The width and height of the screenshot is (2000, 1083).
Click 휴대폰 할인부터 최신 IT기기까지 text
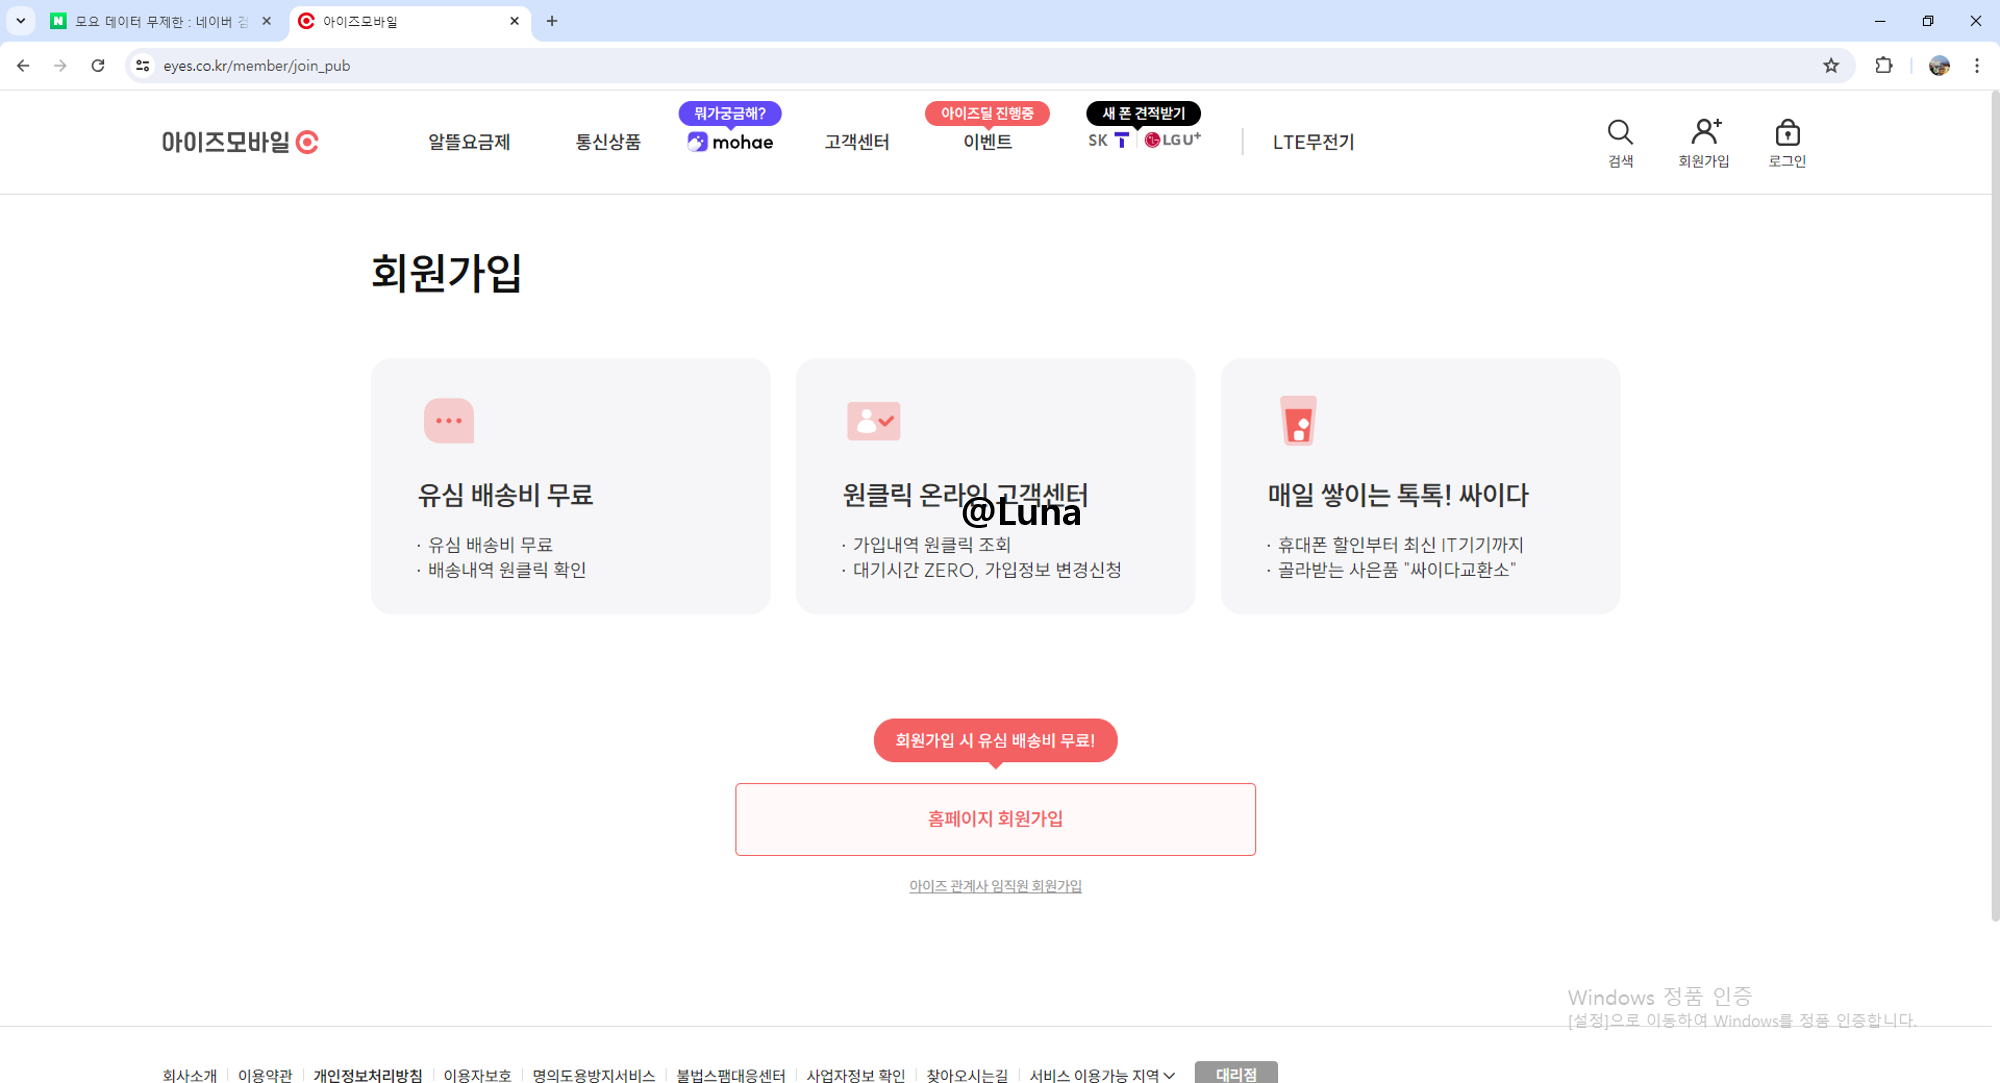pyautogui.click(x=1400, y=545)
